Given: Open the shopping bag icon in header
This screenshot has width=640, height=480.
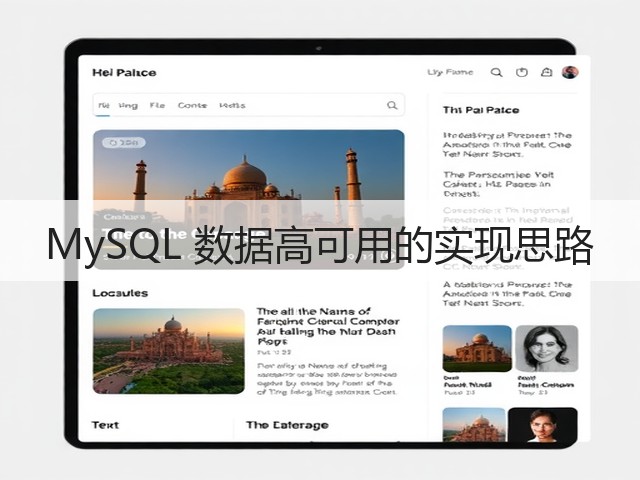Looking at the screenshot, I should [x=547, y=73].
